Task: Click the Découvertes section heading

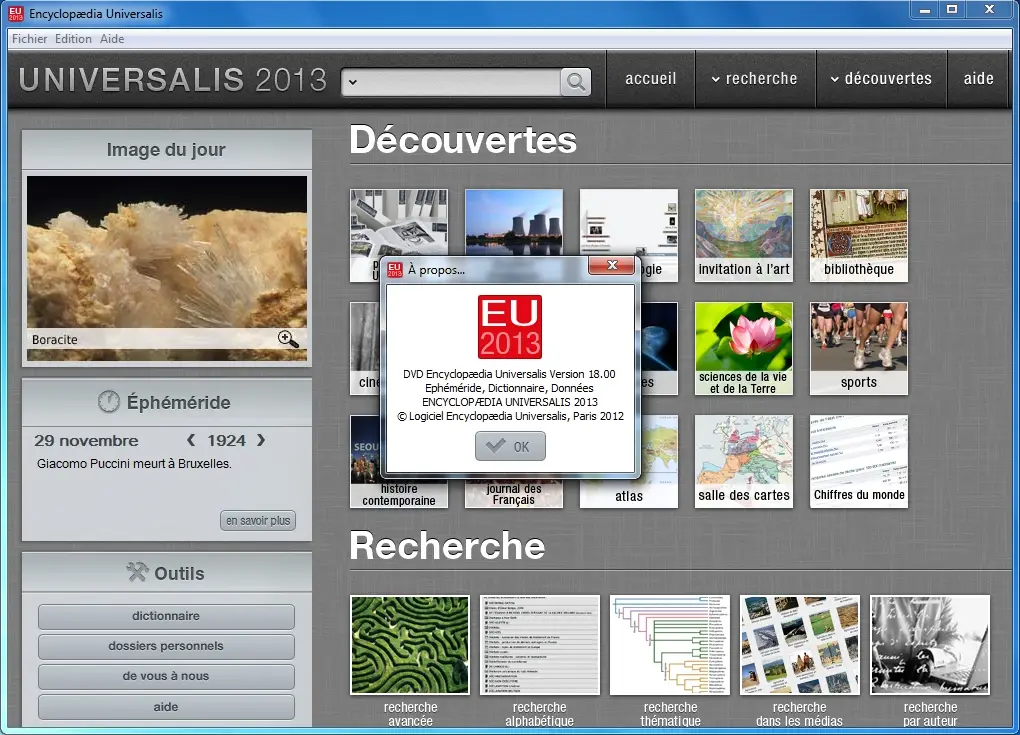Action: [x=463, y=140]
